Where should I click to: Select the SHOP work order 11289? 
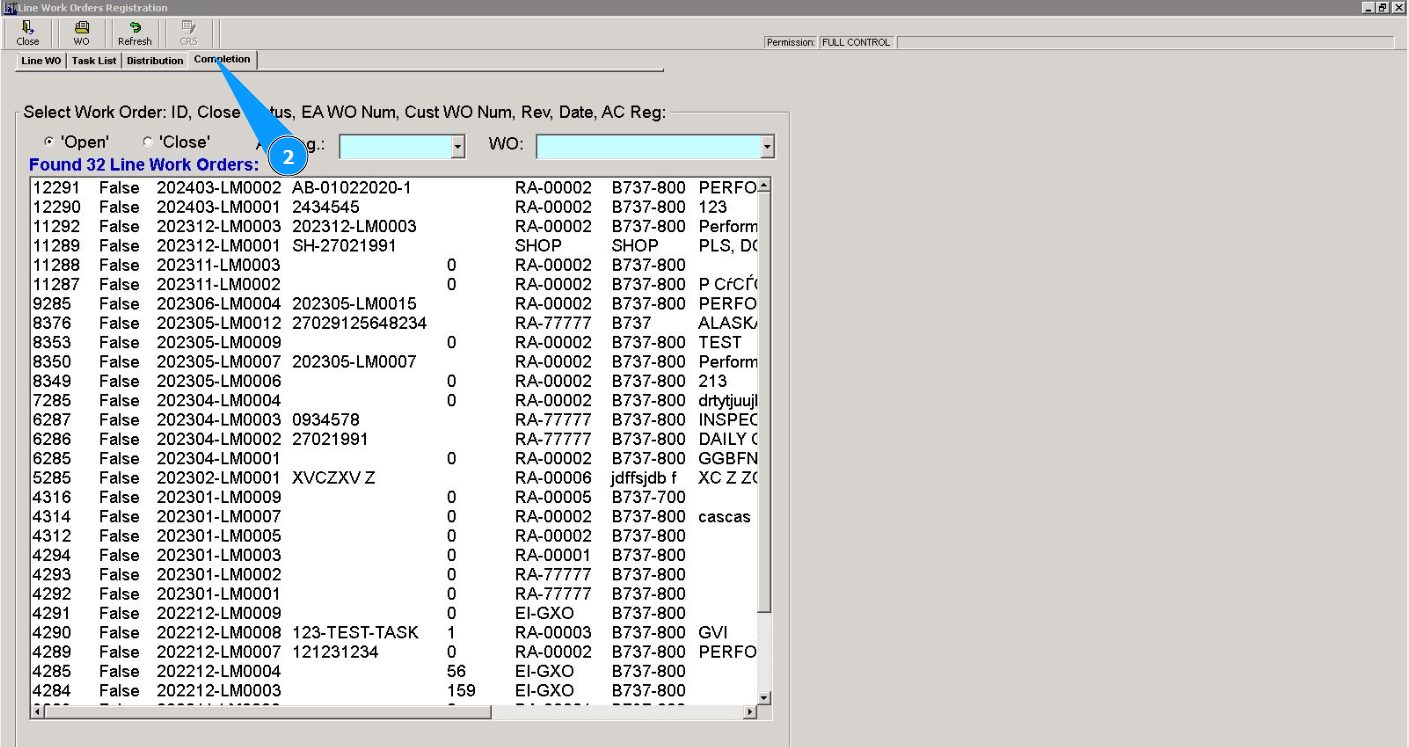394,246
